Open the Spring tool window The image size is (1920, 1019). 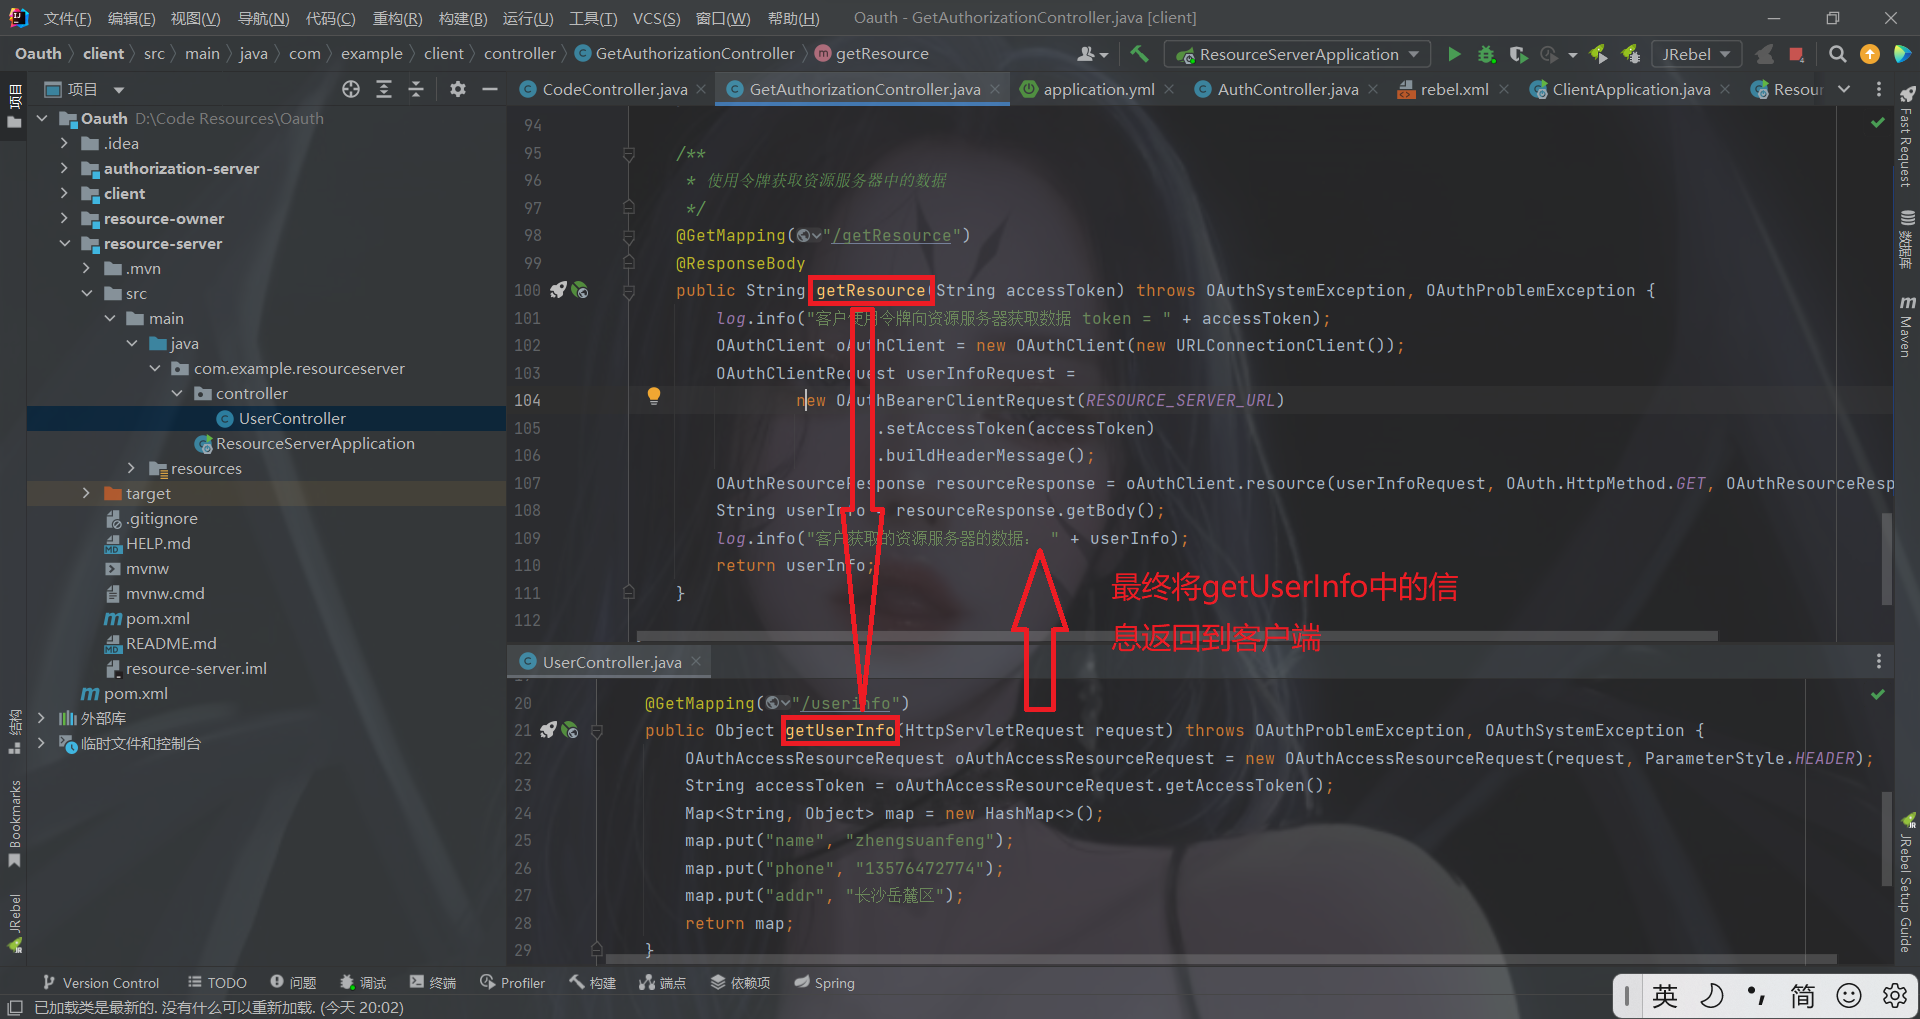click(x=824, y=982)
